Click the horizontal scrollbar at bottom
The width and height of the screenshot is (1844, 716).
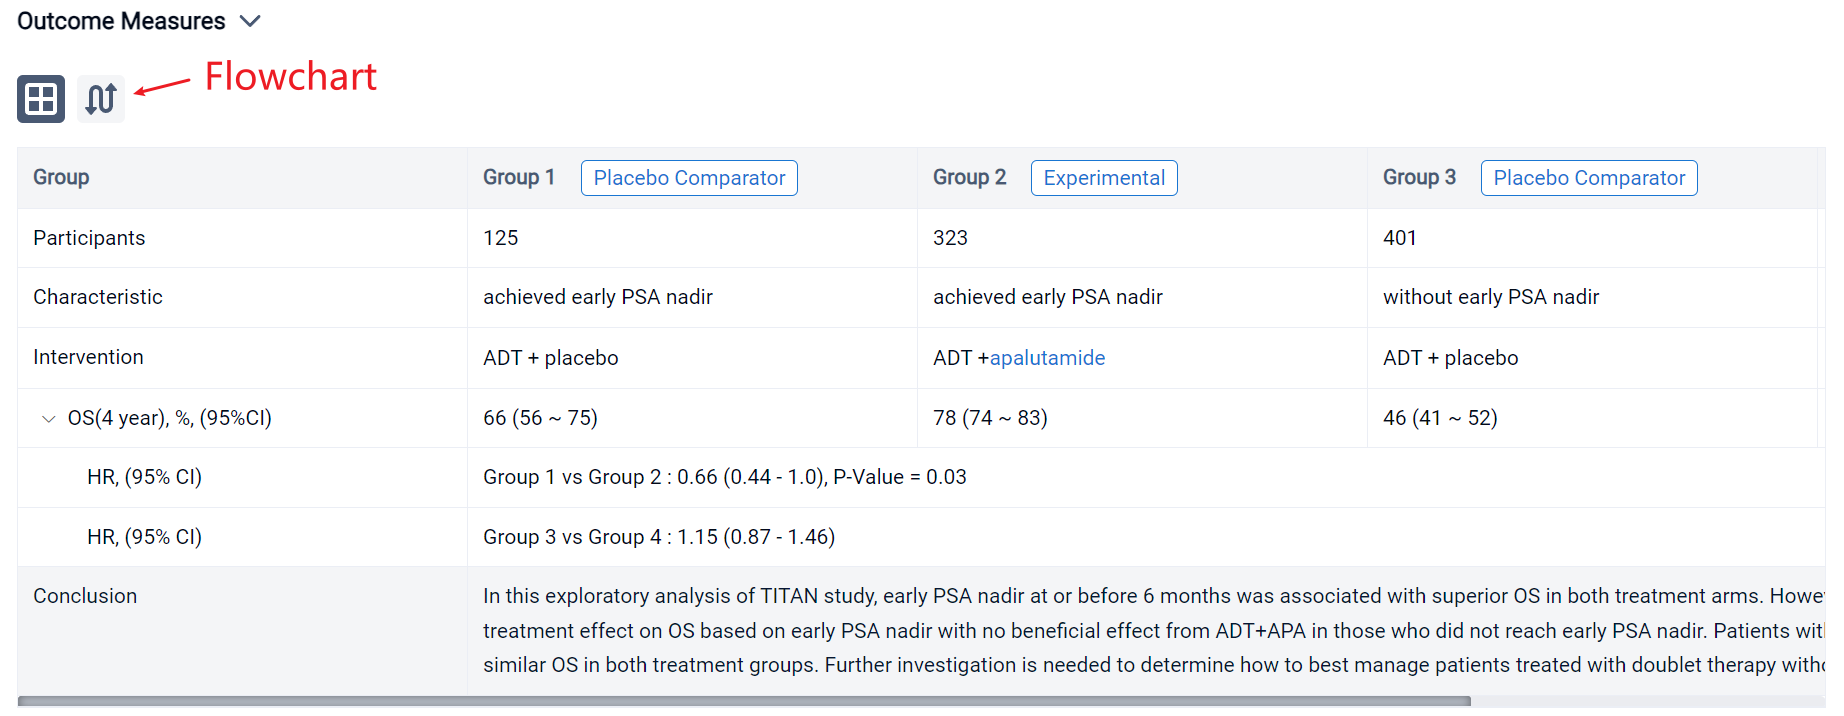[744, 701]
